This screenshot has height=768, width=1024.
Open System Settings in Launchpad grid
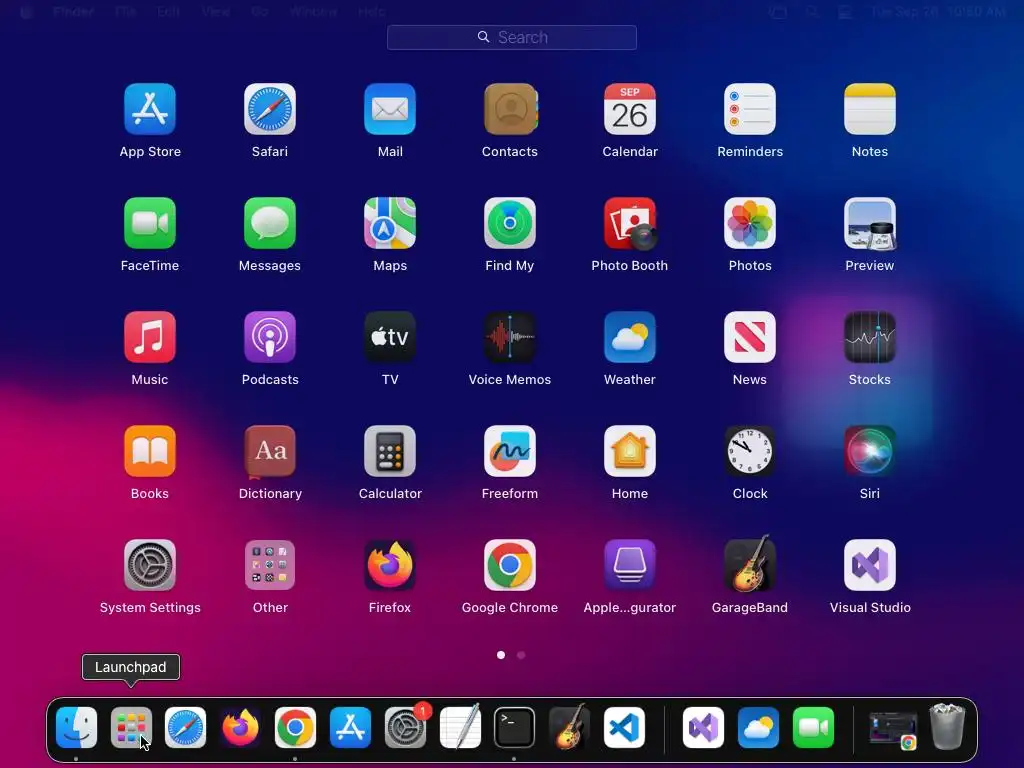(150, 565)
